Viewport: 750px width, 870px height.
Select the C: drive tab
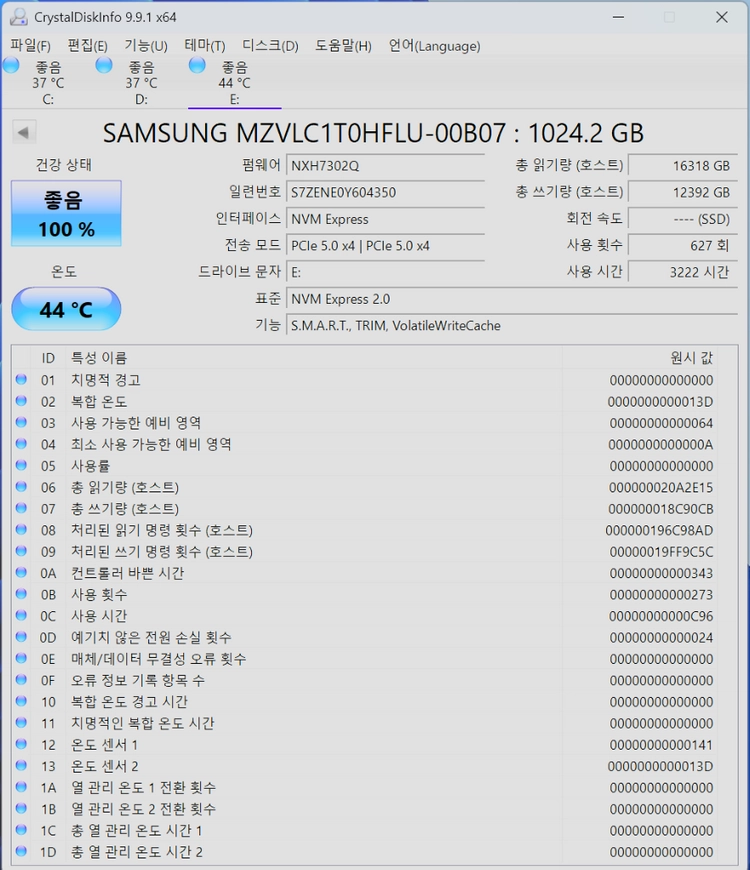(48, 82)
